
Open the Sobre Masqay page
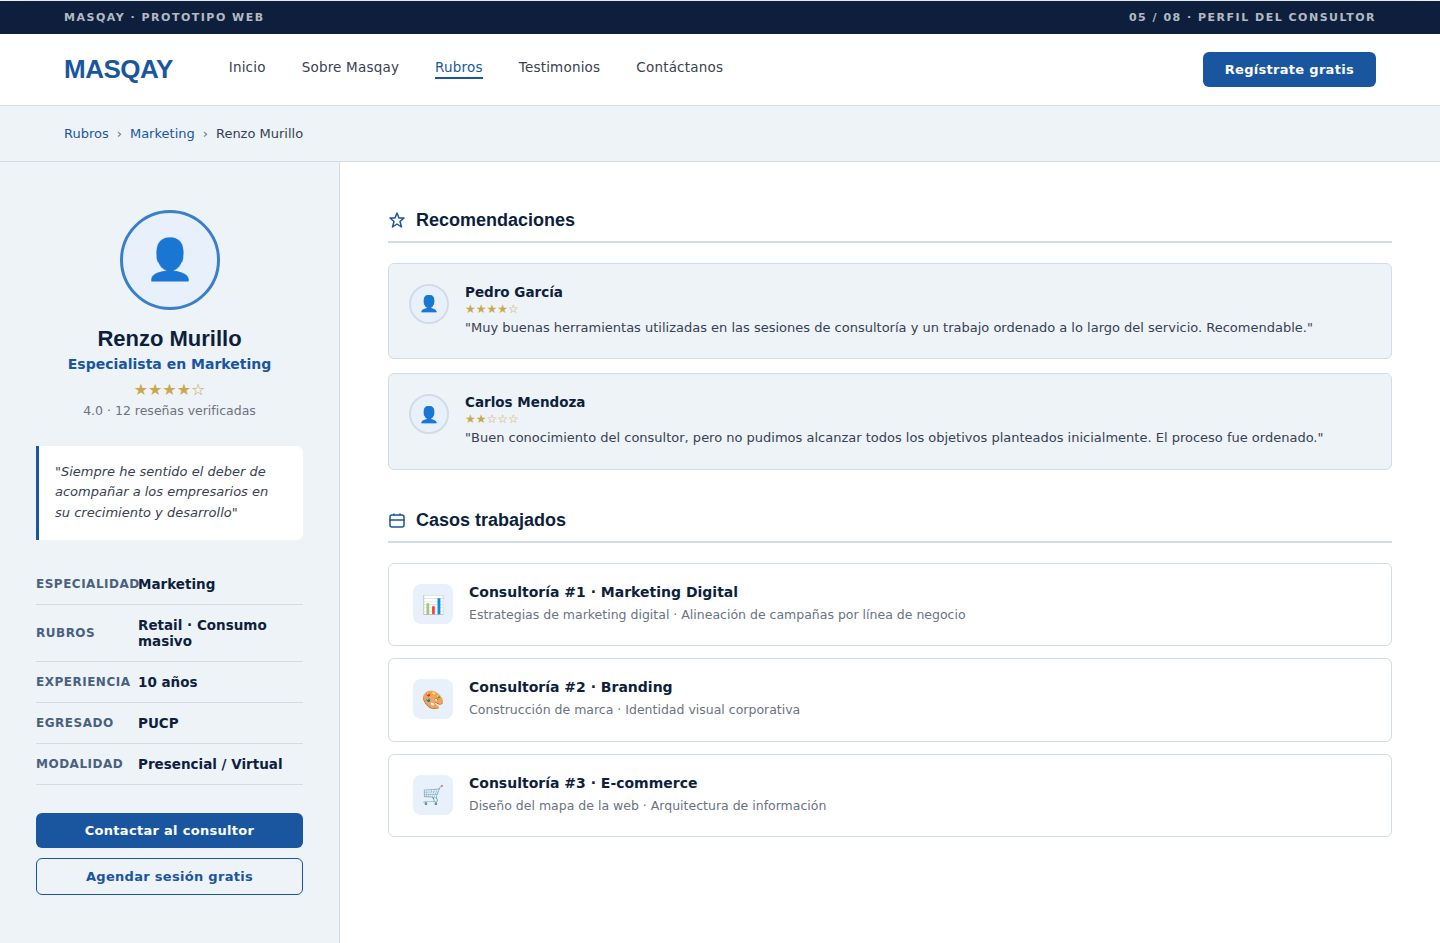pyautogui.click(x=350, y=67)
